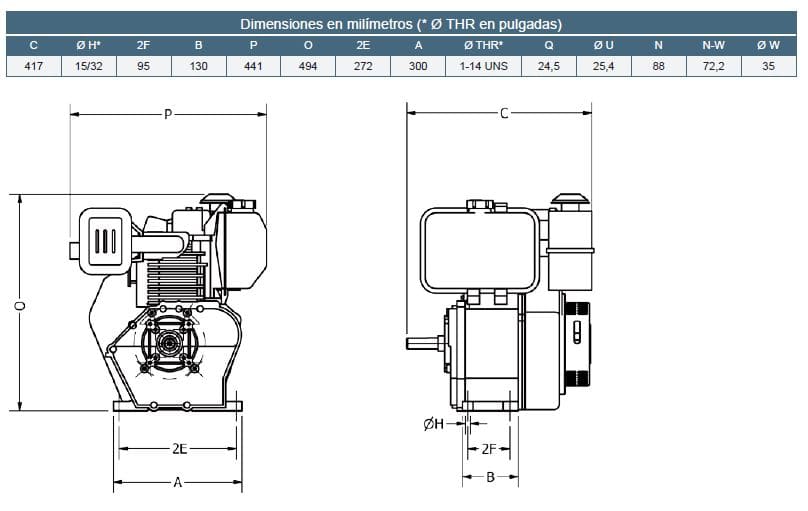808x511 pixels.
Task: Click the 'A' column header in table
Action: [418, 45]
